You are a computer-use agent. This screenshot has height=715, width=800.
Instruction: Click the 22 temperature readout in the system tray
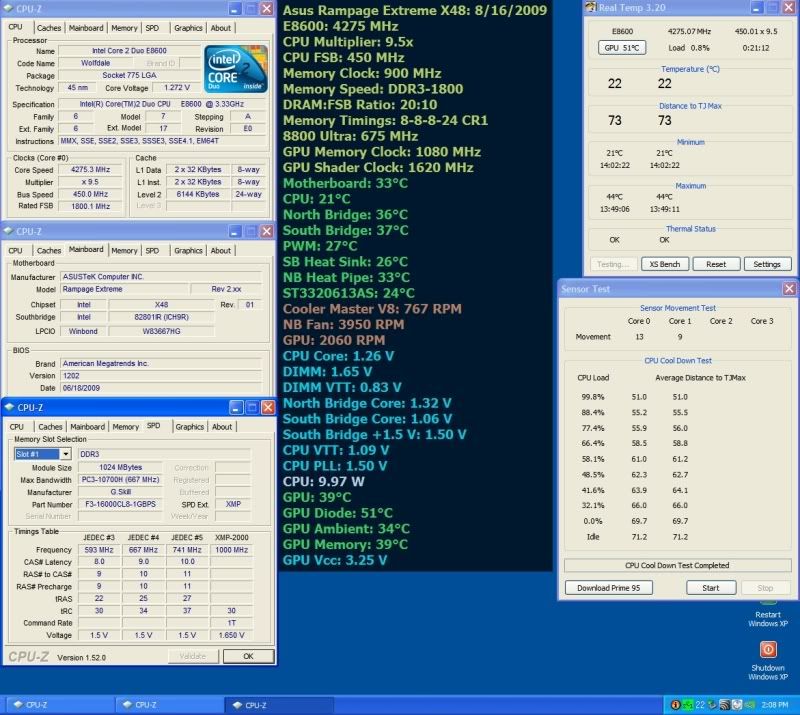[x=699, y=705]
